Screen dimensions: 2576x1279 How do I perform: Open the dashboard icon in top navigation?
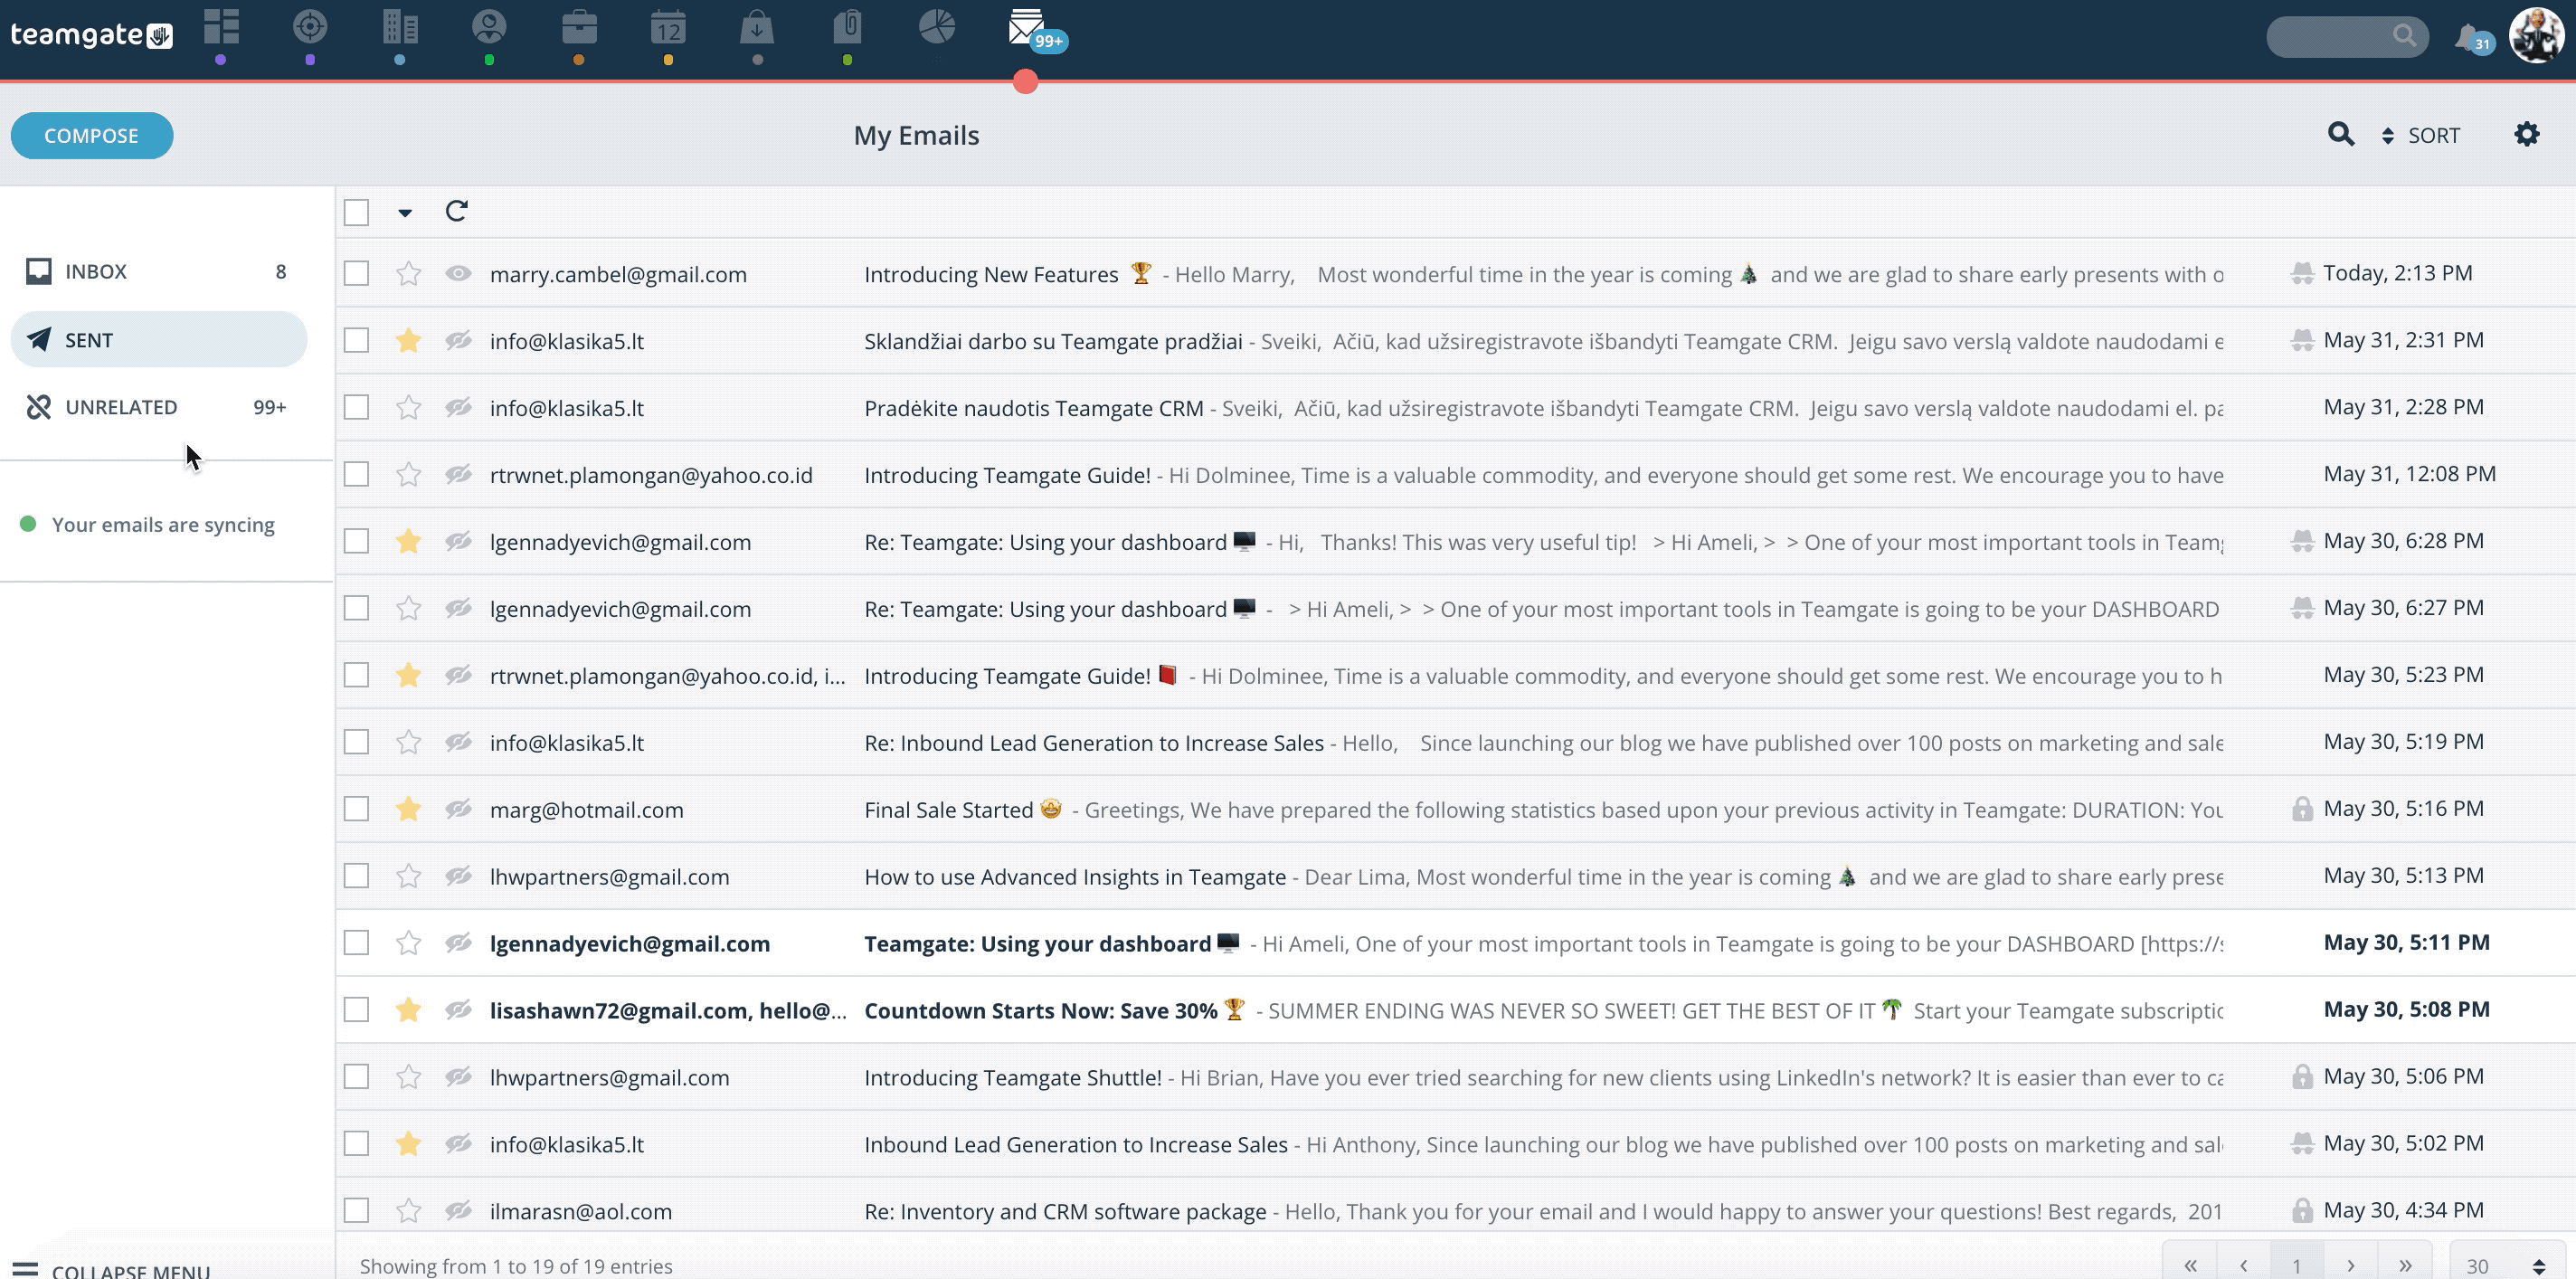point(221,27)
